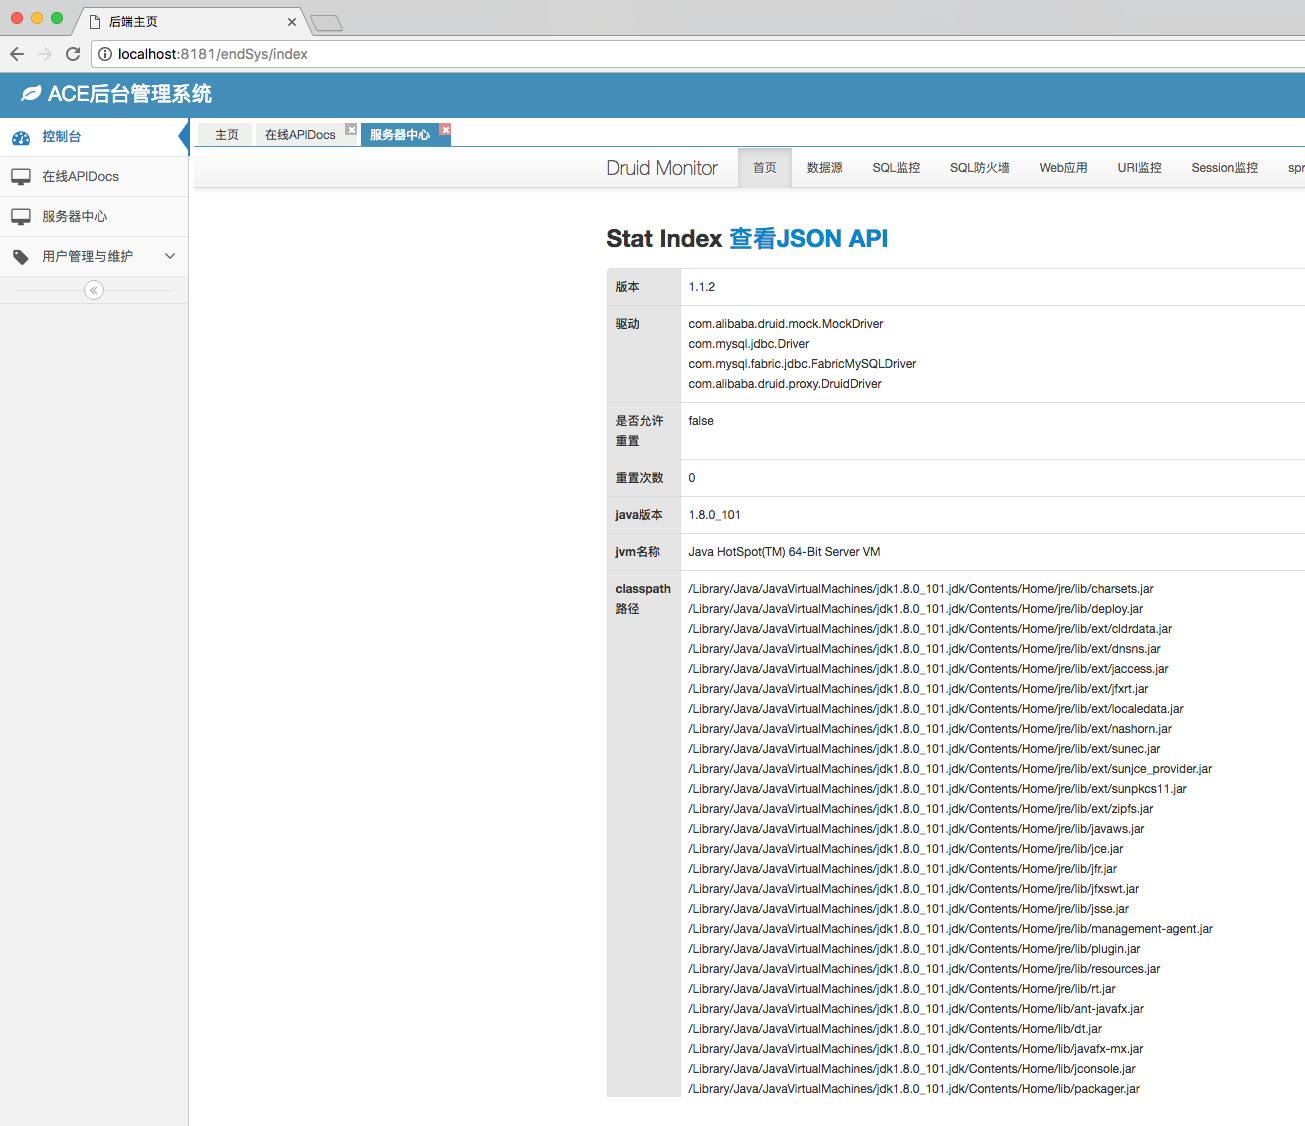
Task: Open the SQL监控 tab
Action: pyautogui.click(x=896, y=168)
